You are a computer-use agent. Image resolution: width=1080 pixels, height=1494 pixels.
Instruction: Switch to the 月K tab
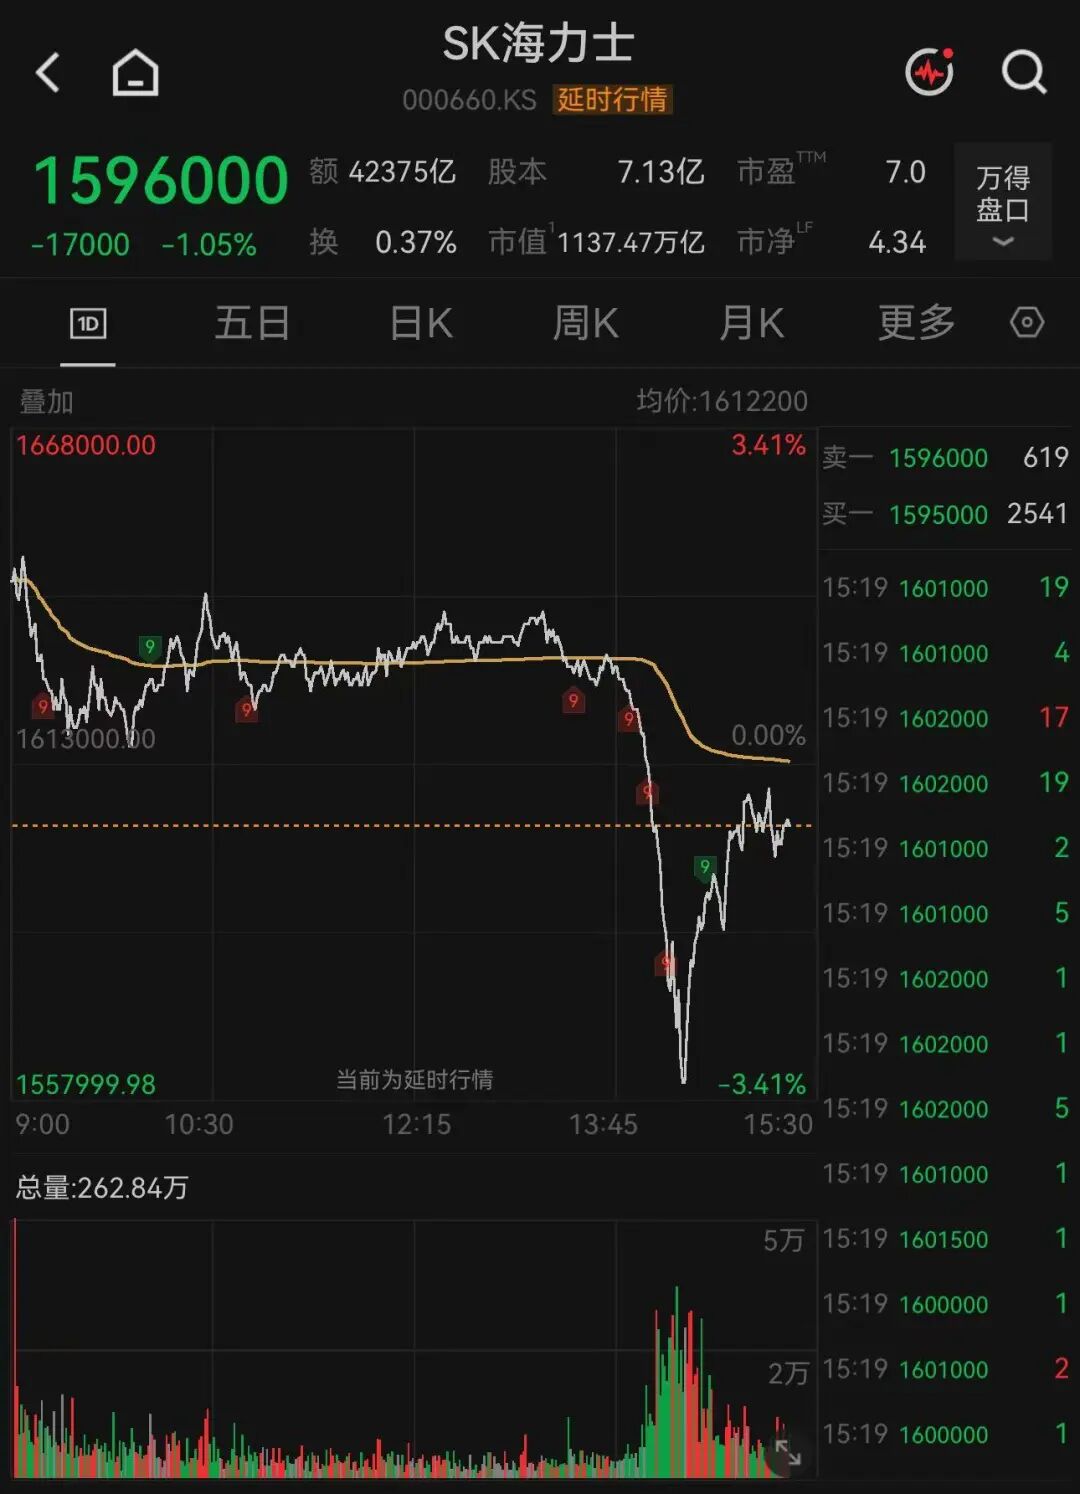click(752, 323)
